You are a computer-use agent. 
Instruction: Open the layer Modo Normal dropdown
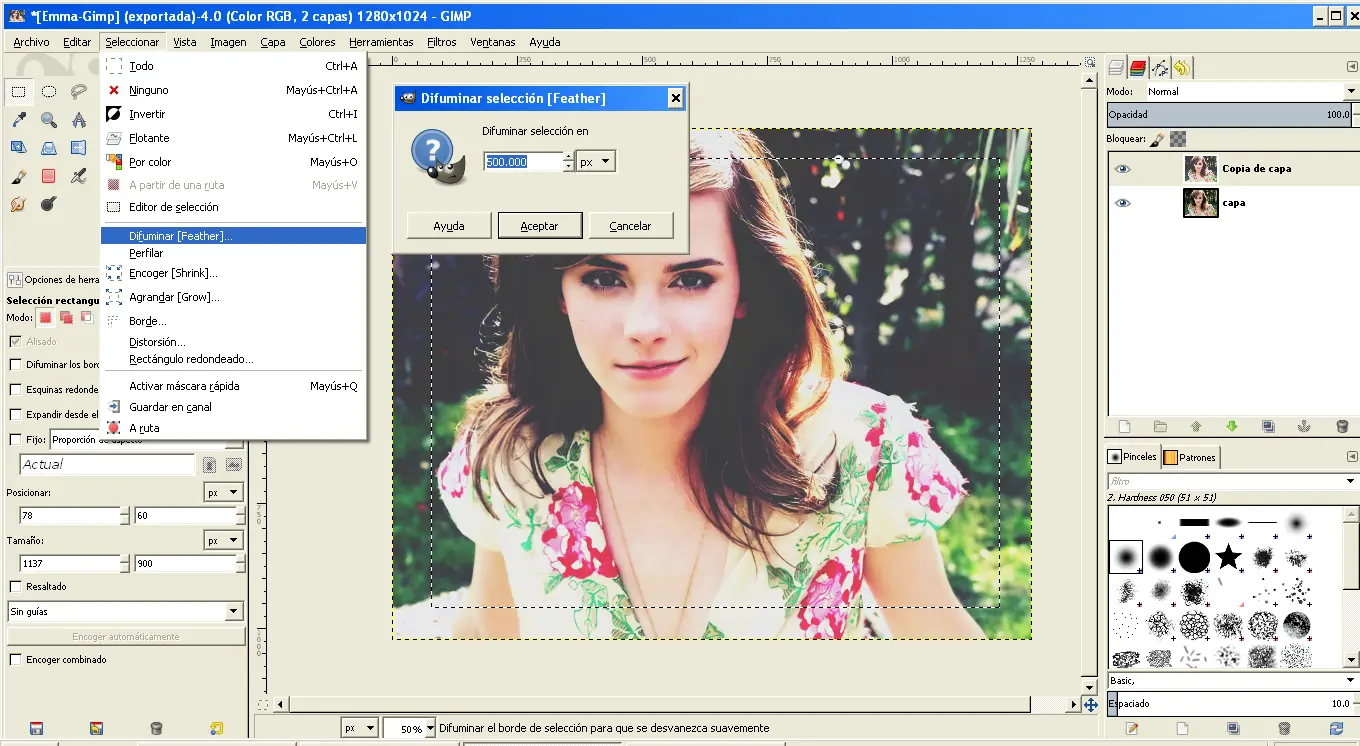click(x=1250, y=91)
